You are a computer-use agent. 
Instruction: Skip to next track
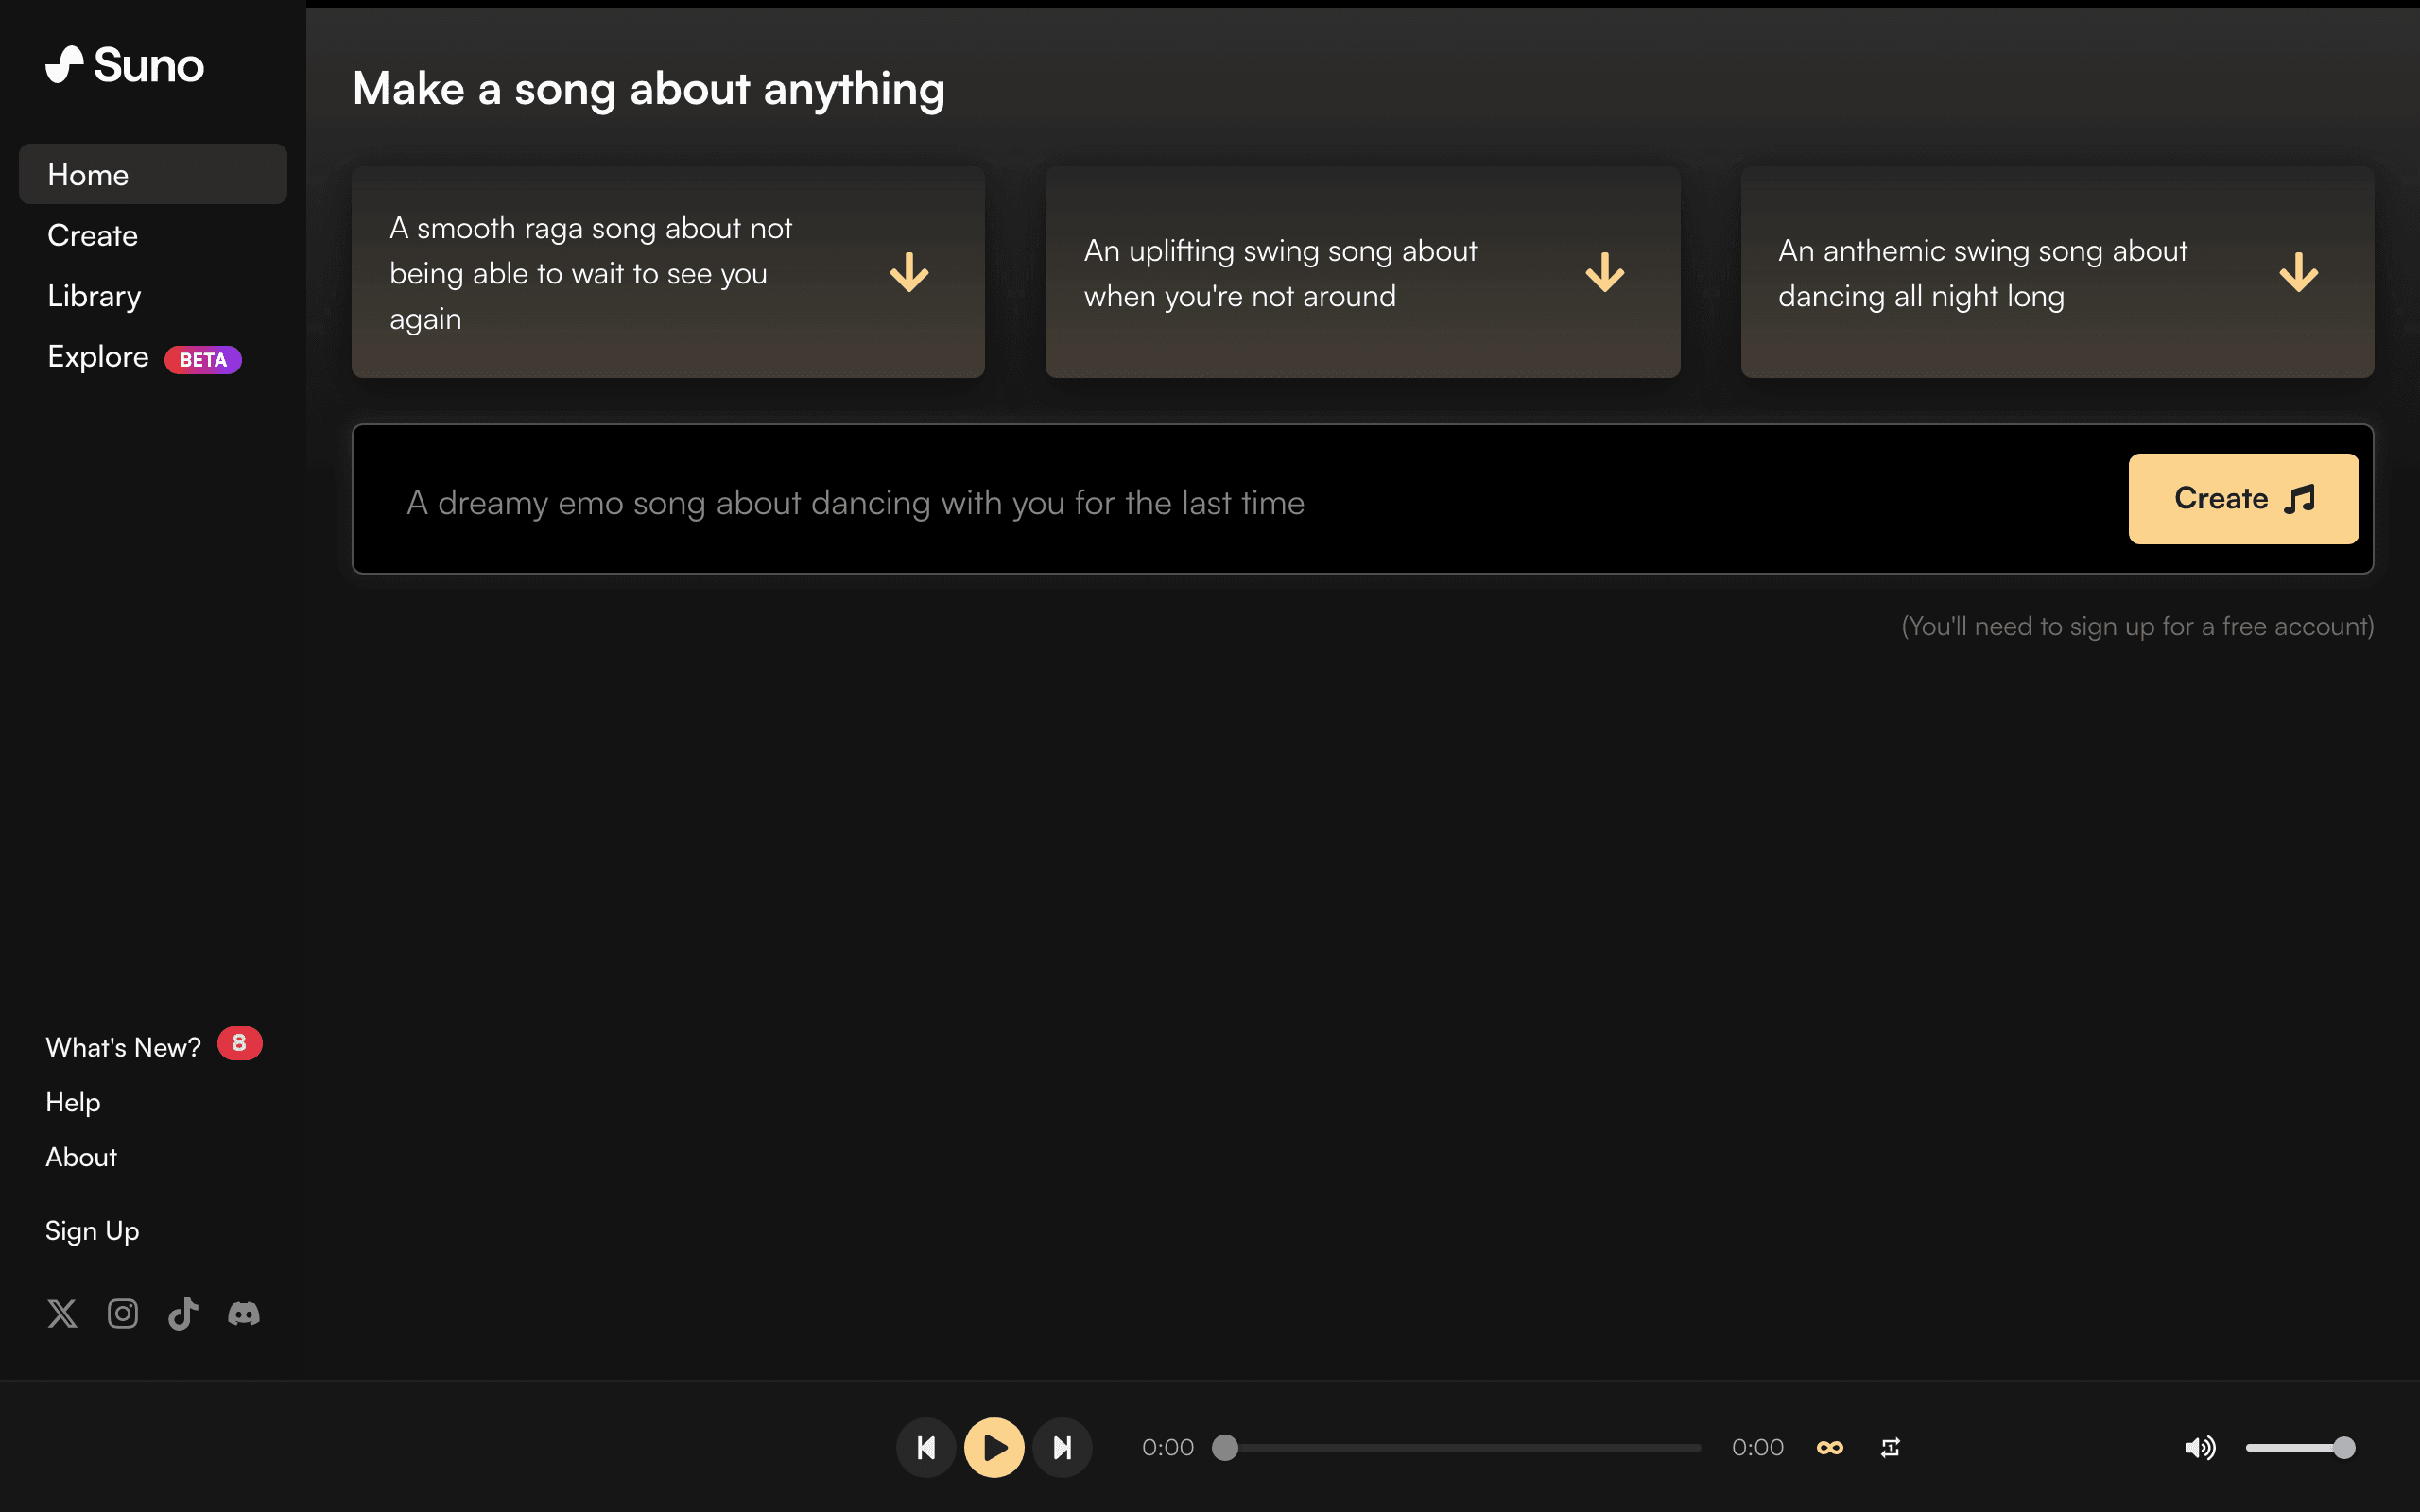1062,1447
